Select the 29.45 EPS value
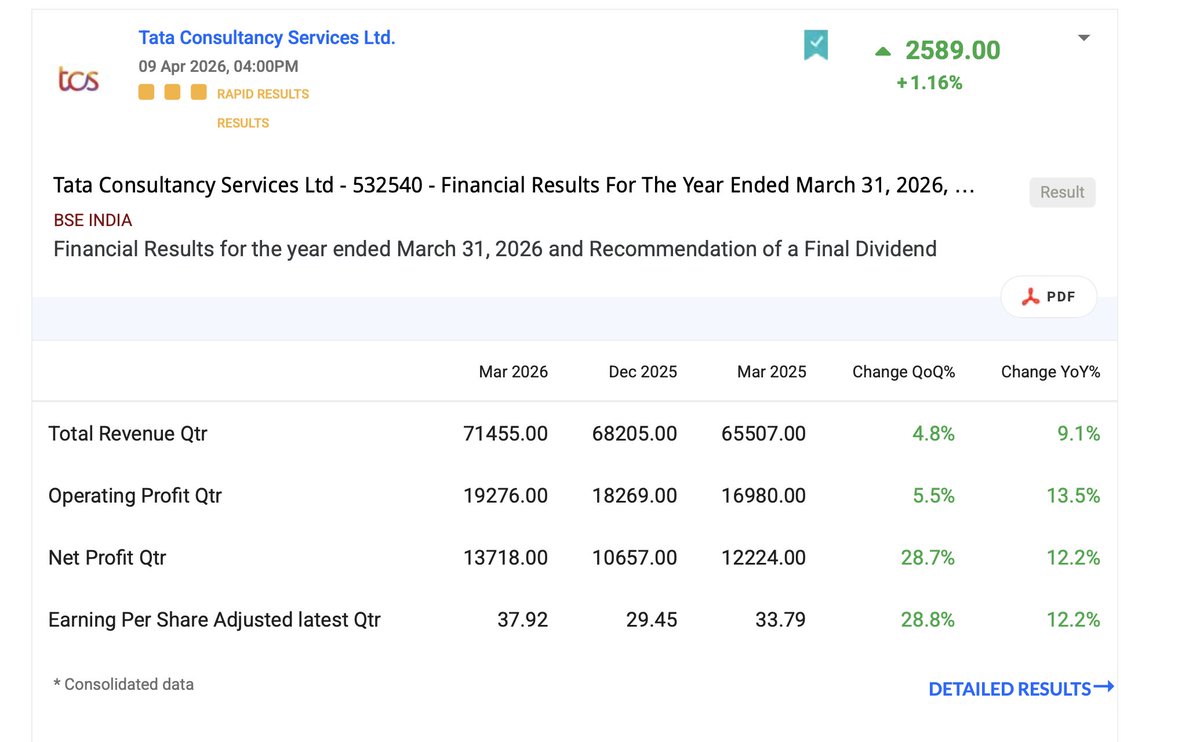 pos(652,620)
